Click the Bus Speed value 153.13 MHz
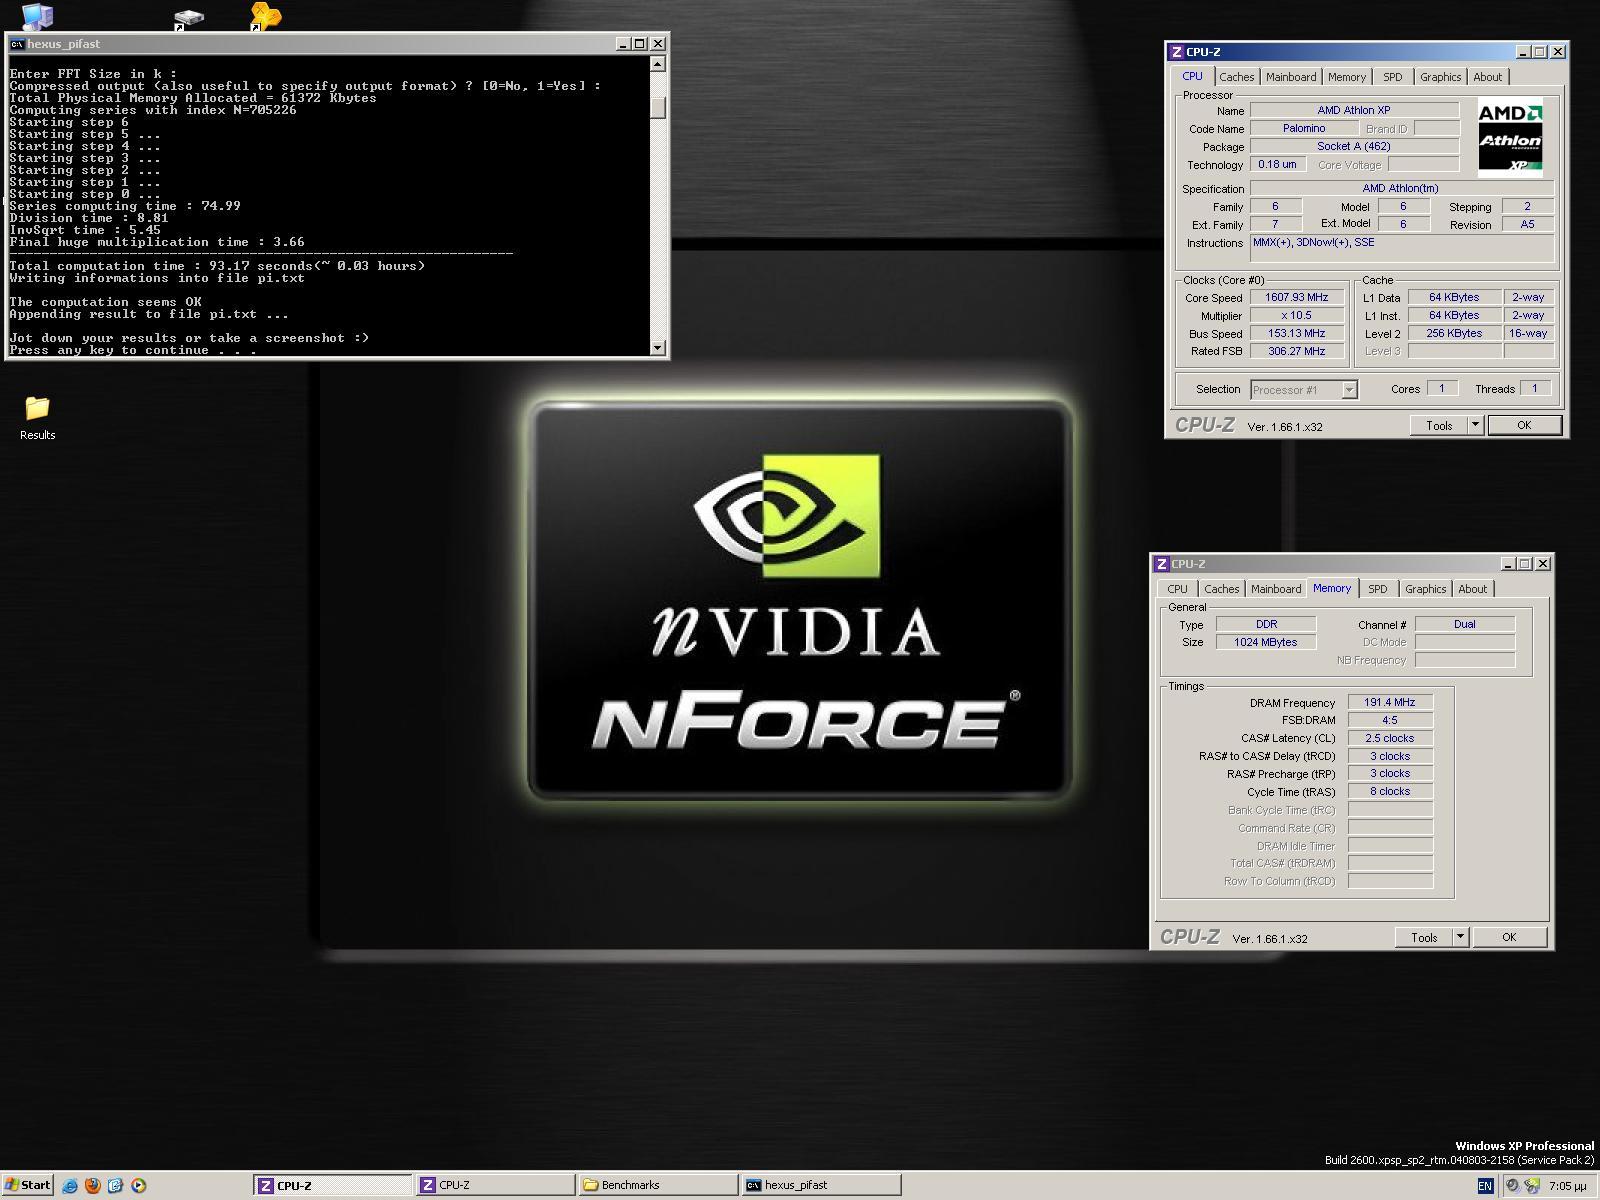 click(1297, 333)
